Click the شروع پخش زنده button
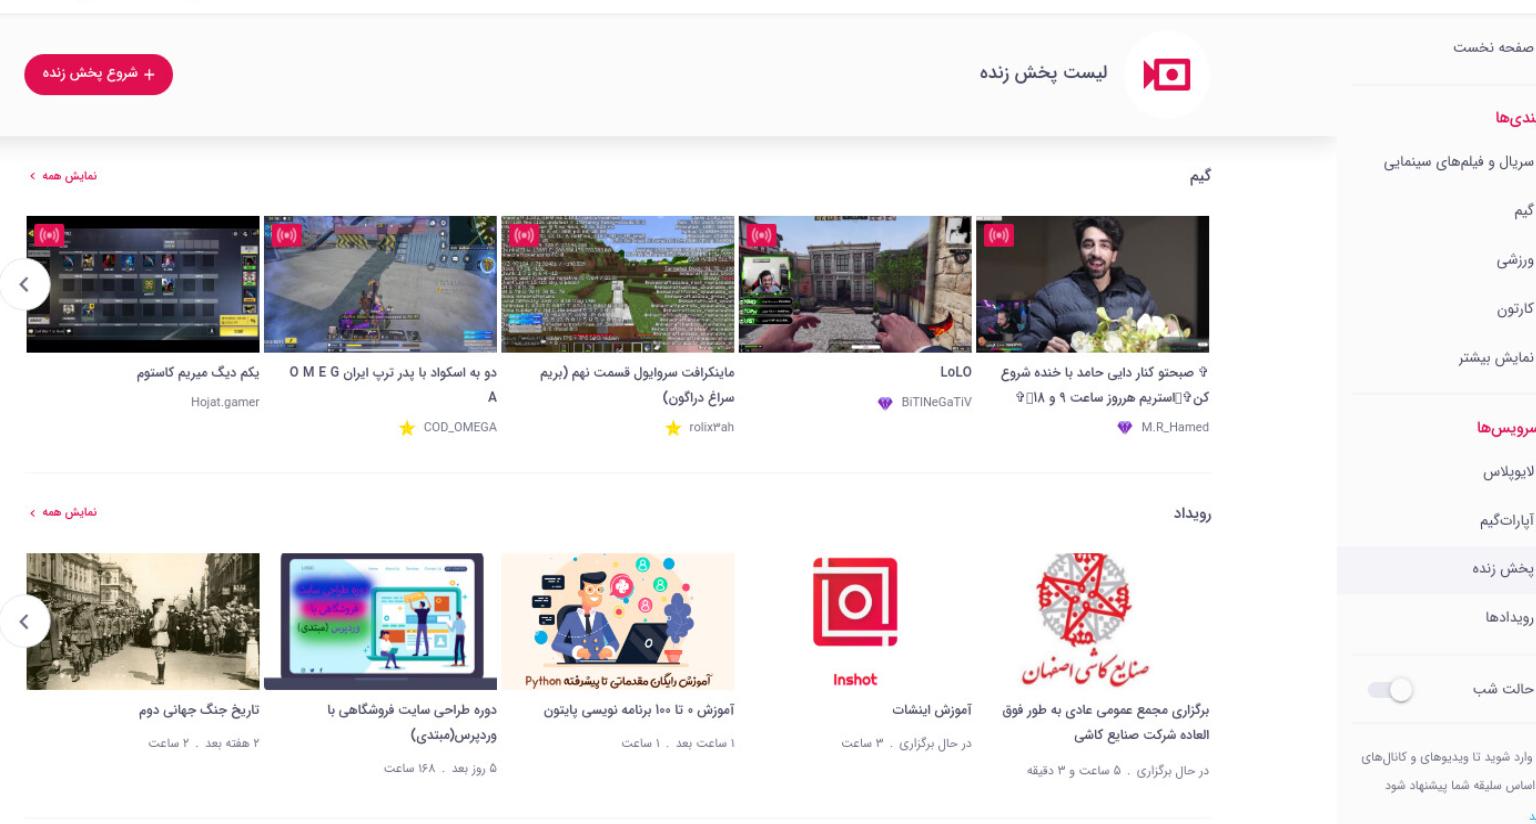1536x824 pixels. tap(99, 74)
